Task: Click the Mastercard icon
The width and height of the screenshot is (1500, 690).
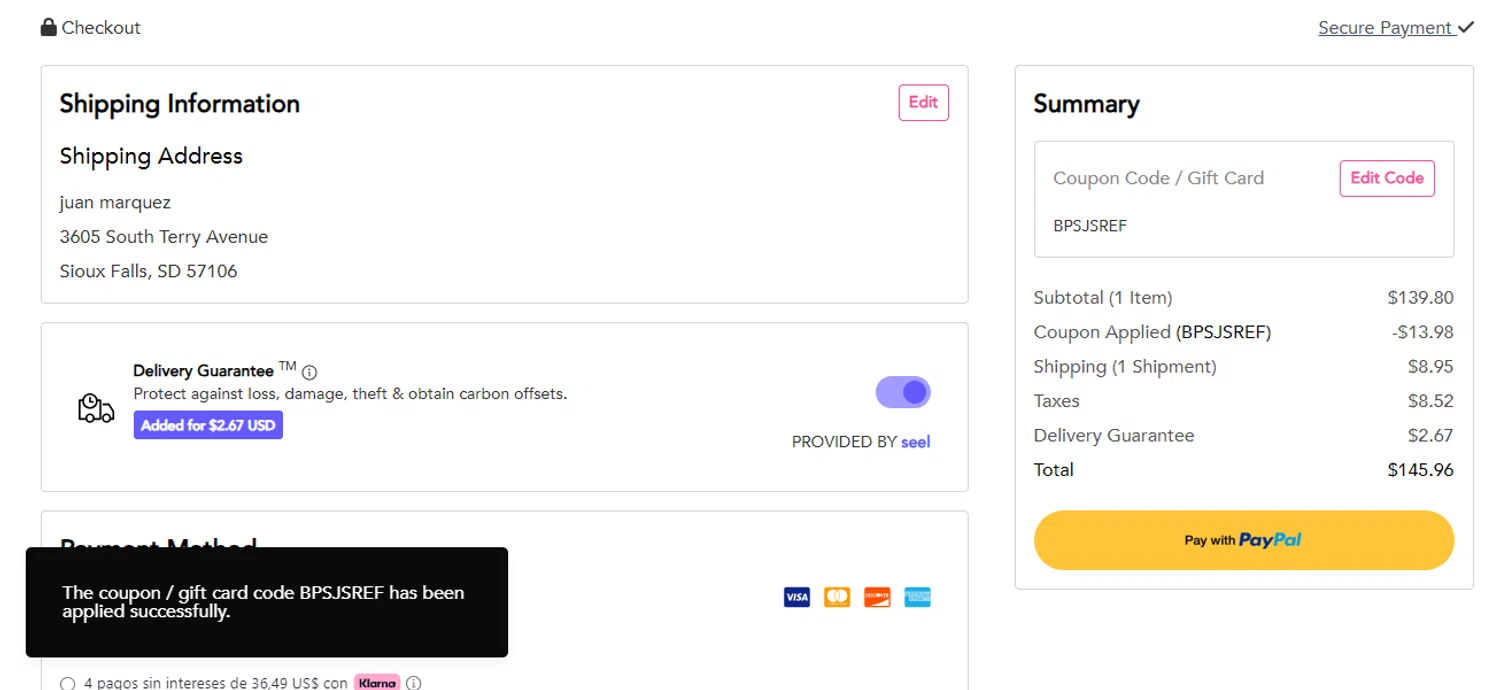Action: click(837, 597)
